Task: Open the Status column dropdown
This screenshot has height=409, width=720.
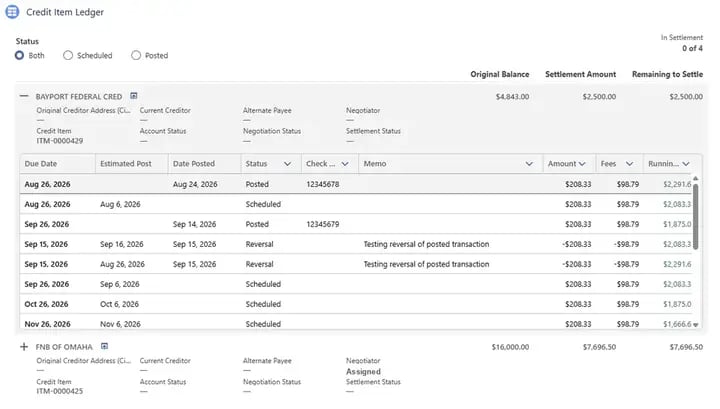Action: [x=287, y=164]
